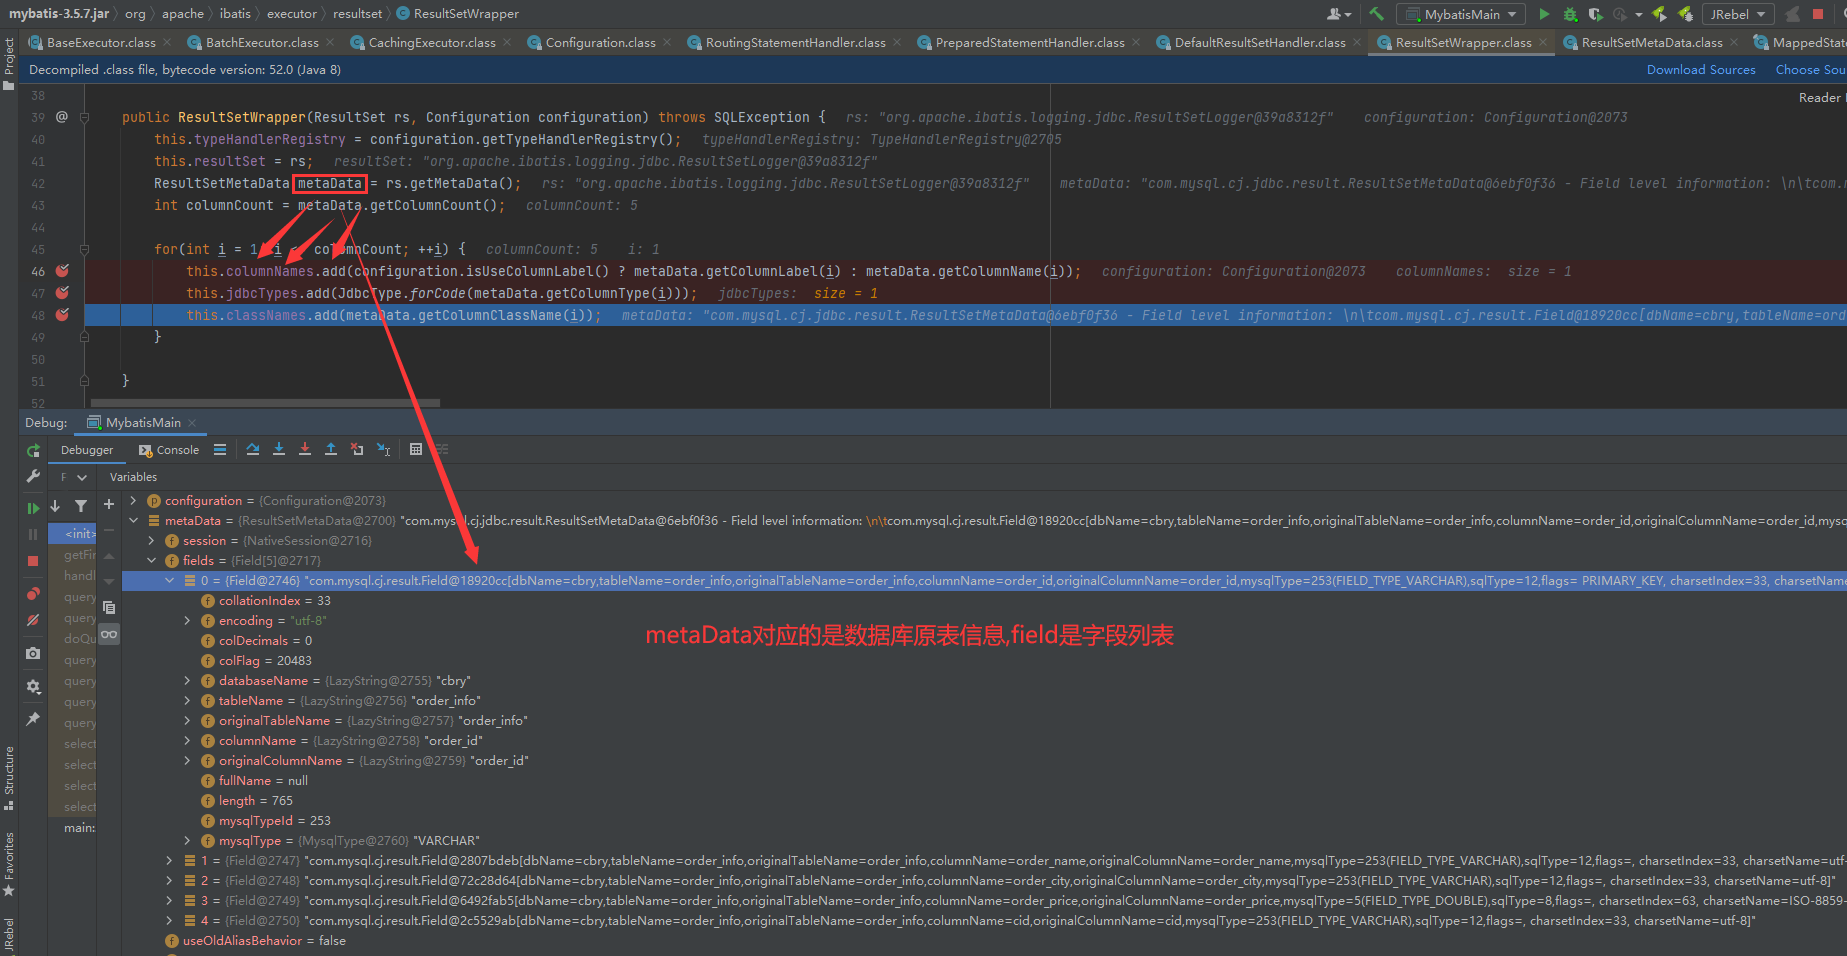Screen dimensions: 1847x956
Task: Open debugger settings wrench icon
Action: (x=33, y=477)
